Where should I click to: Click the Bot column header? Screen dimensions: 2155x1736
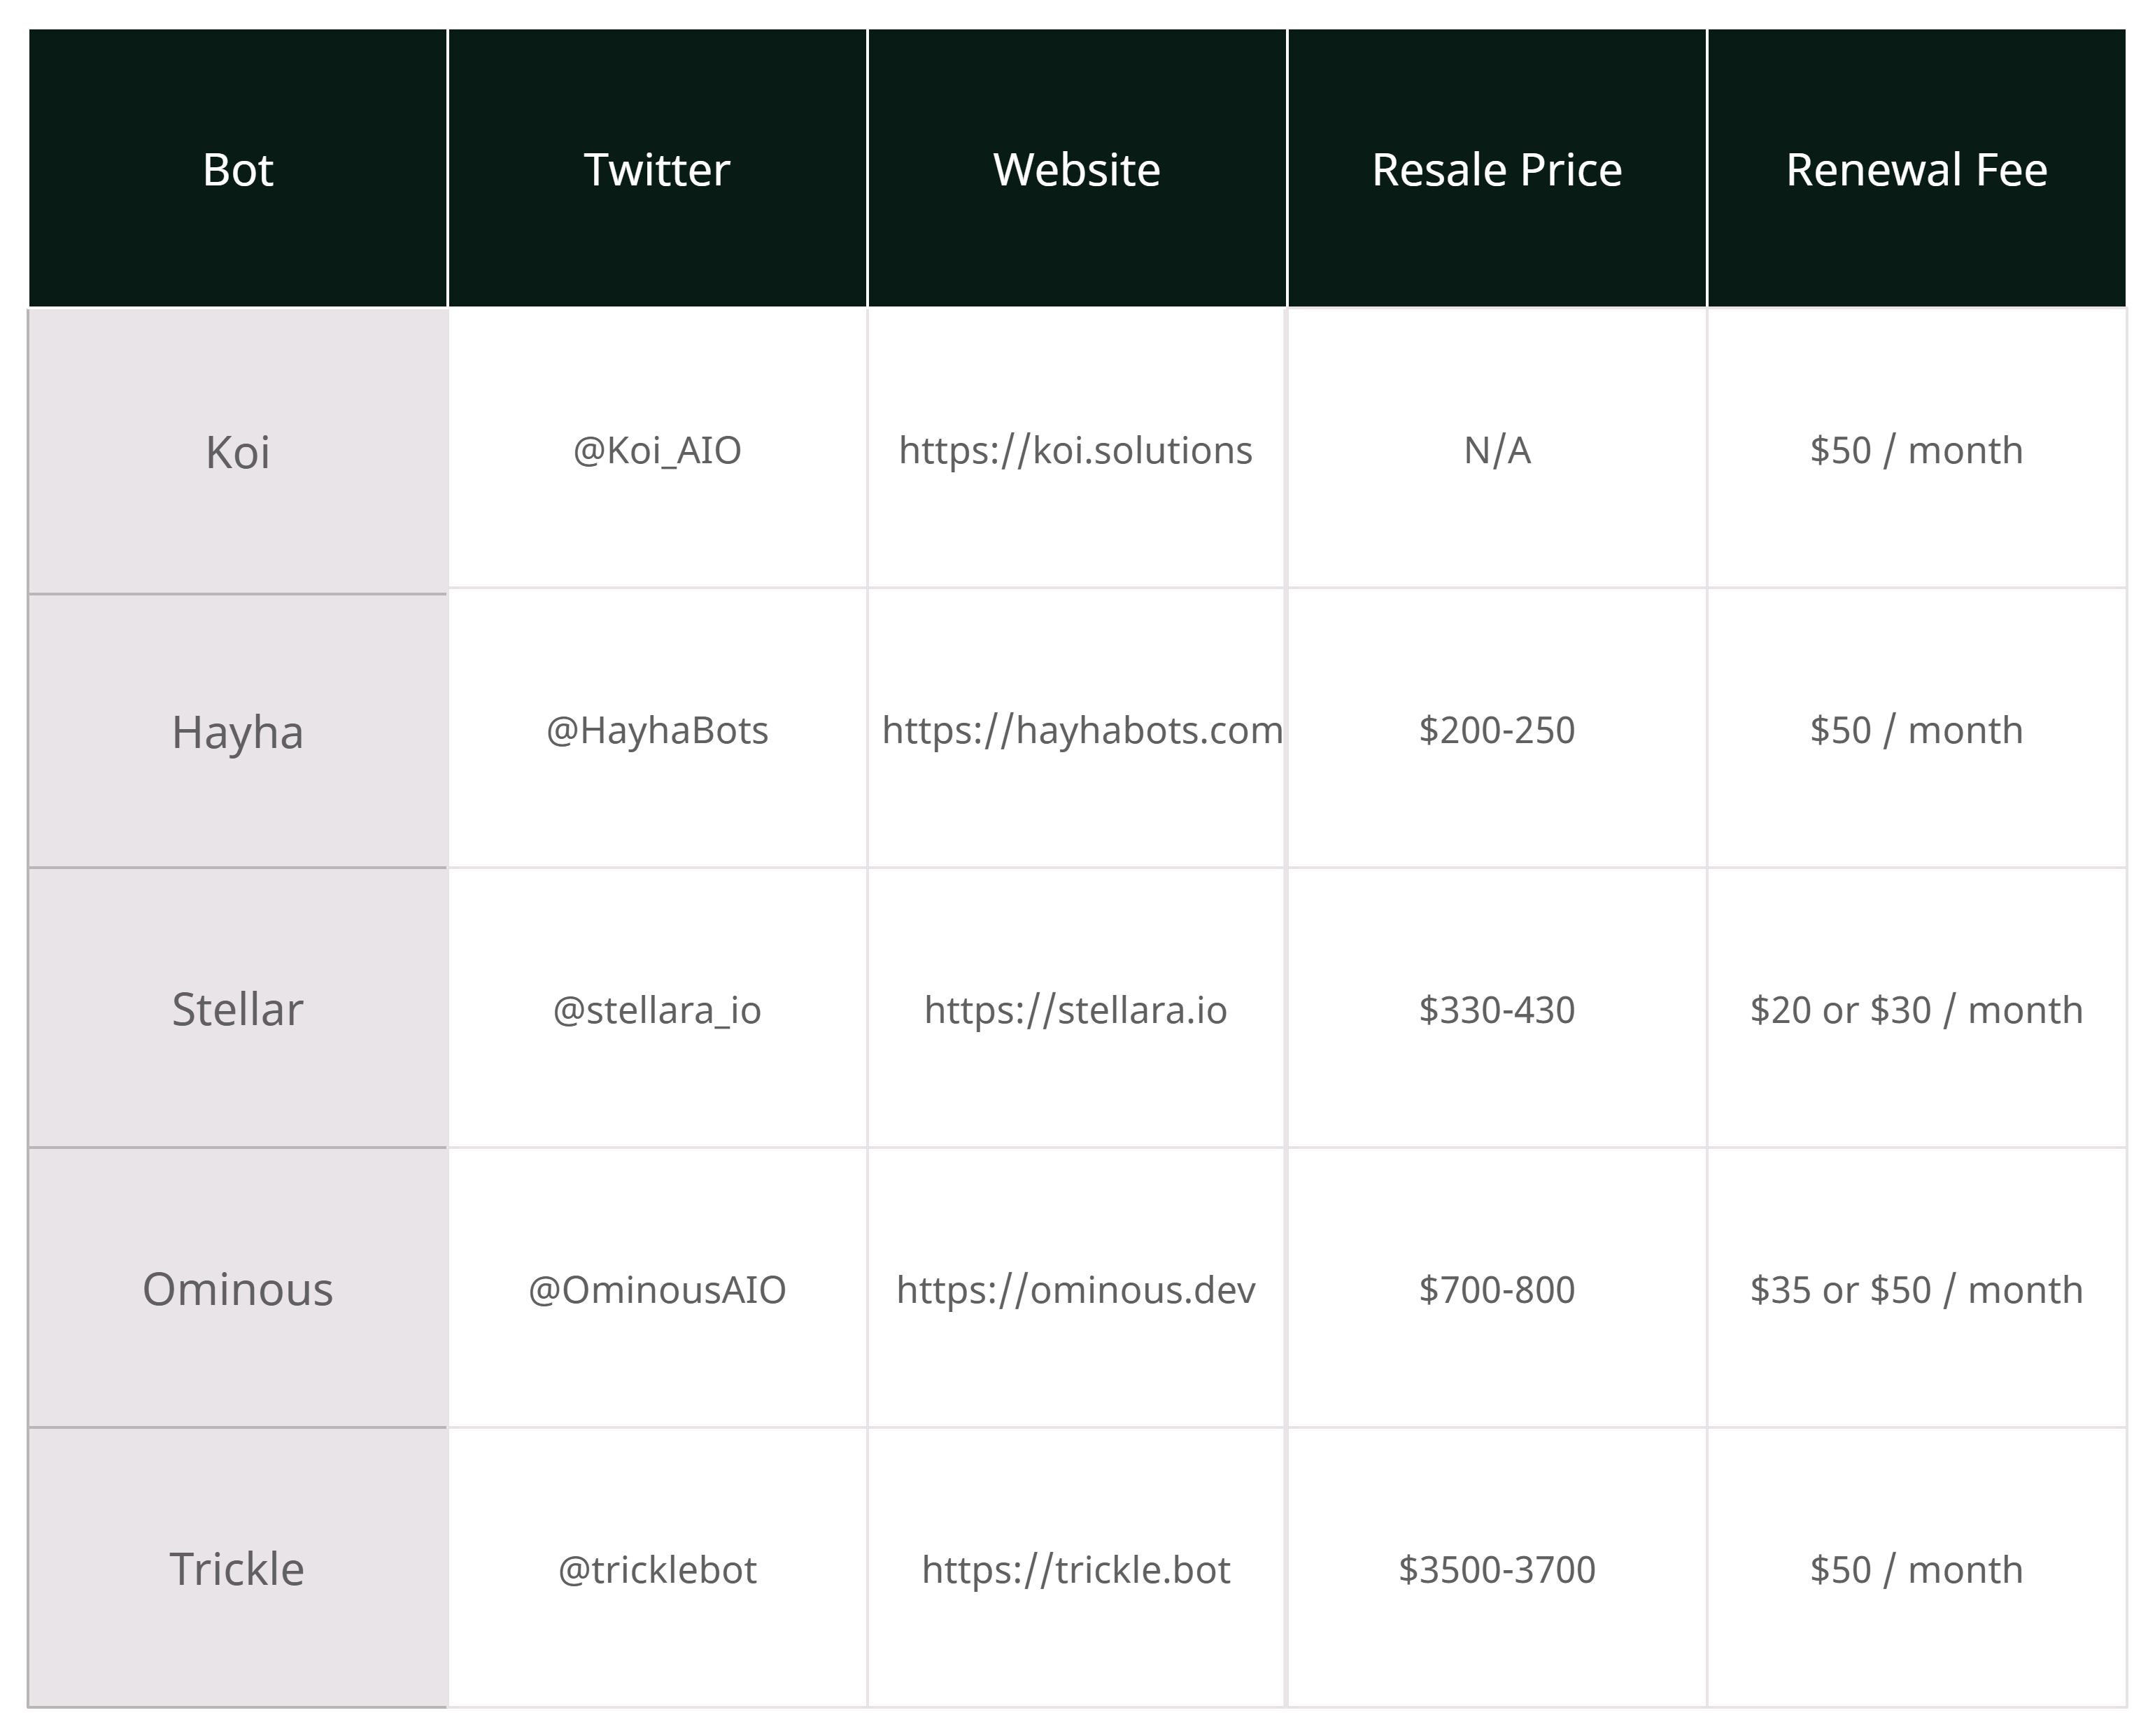[238, 170]
